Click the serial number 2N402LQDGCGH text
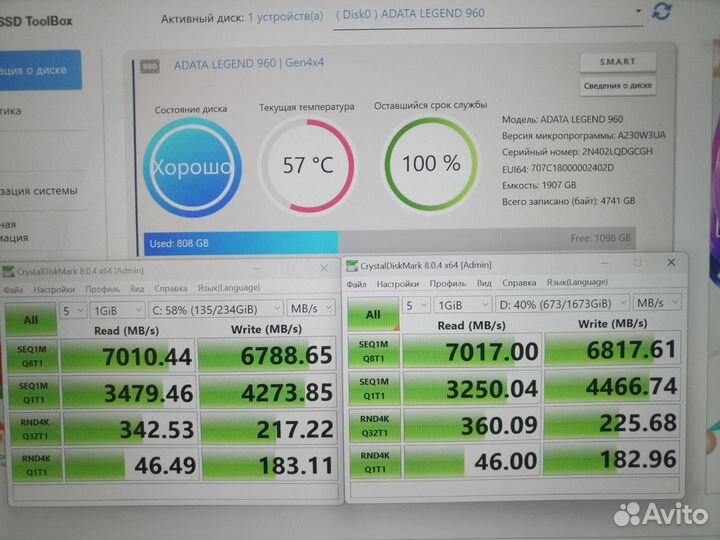 pyautogui.click(x=617, y=152)
